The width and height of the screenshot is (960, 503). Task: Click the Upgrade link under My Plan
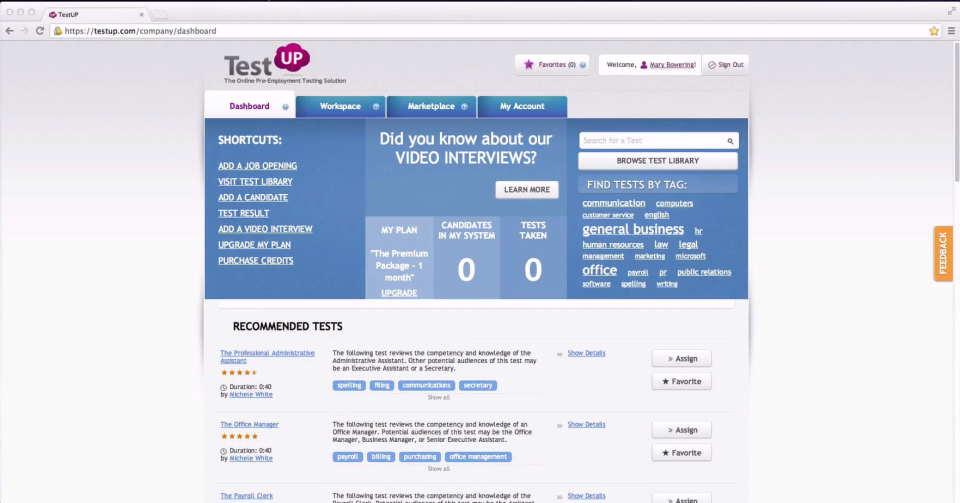pos(399,293)
